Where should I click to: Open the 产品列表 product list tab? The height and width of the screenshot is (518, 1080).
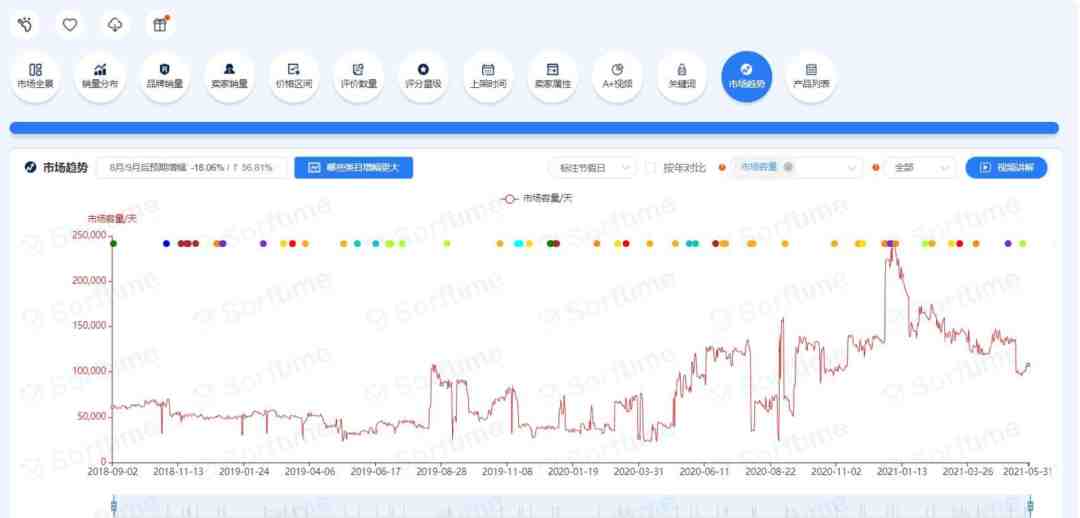(811, 76)
